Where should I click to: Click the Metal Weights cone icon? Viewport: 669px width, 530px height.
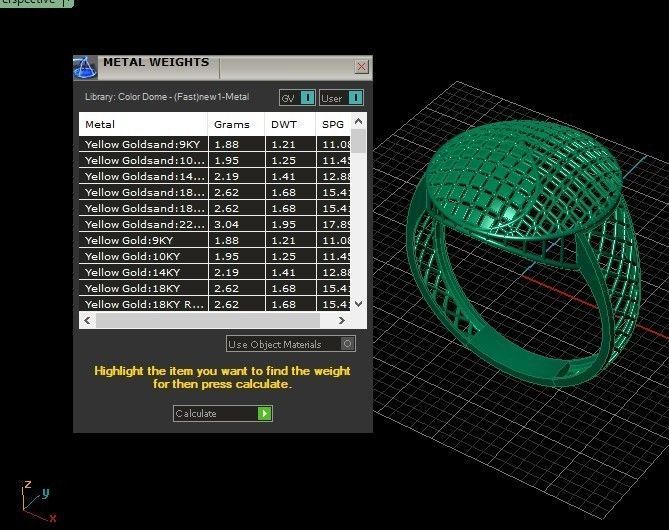pos(85,68)
